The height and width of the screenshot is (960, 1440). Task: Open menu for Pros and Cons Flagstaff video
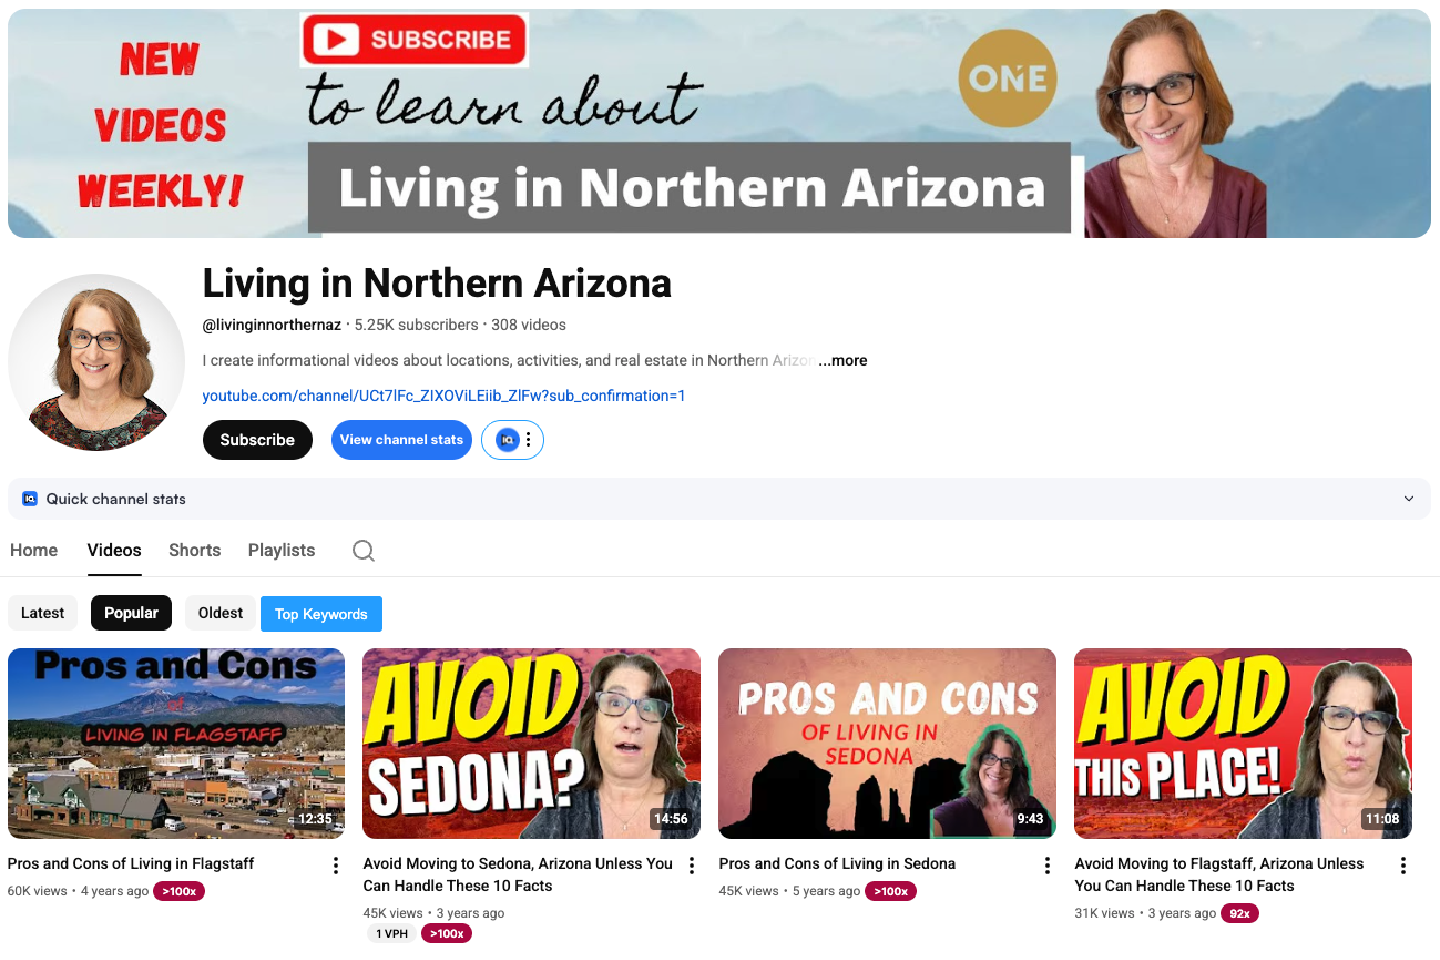[336, 866]
